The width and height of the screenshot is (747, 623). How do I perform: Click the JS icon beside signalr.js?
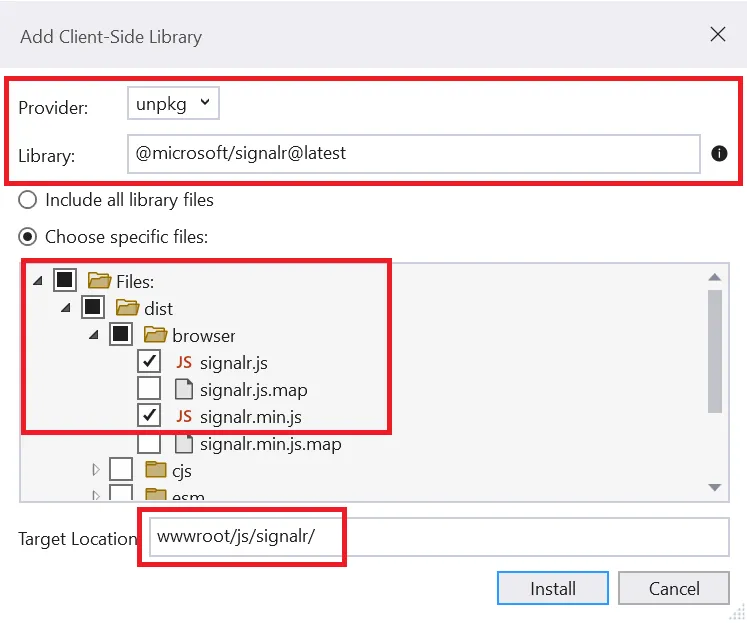(184, 362)
